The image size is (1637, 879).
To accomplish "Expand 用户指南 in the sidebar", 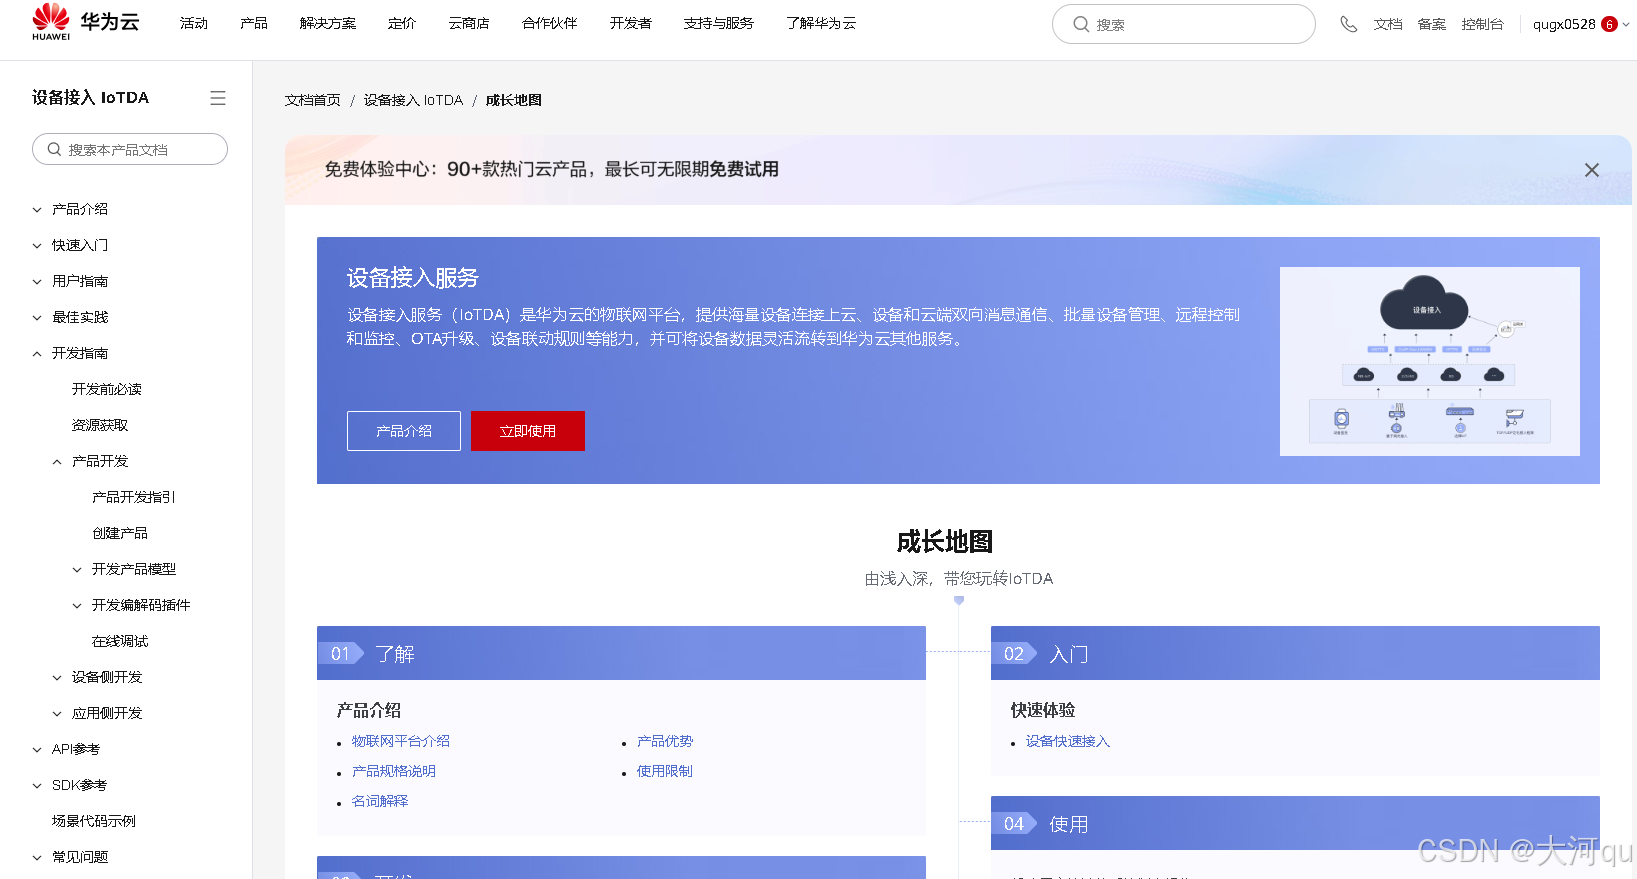I will click(x=37, y=282).
